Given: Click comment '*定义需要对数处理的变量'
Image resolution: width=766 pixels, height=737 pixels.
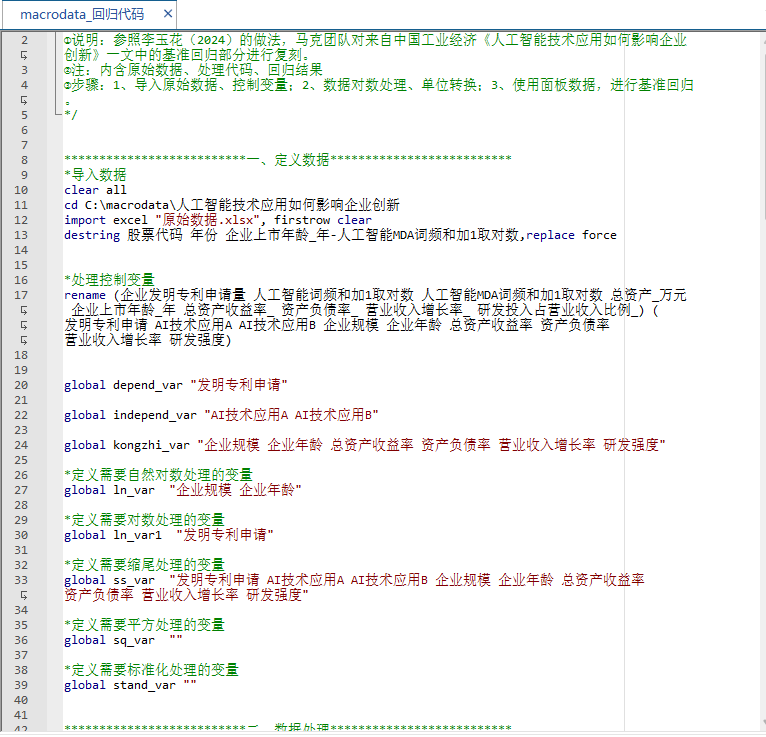Looking at the screenshot, I should 144,520.
